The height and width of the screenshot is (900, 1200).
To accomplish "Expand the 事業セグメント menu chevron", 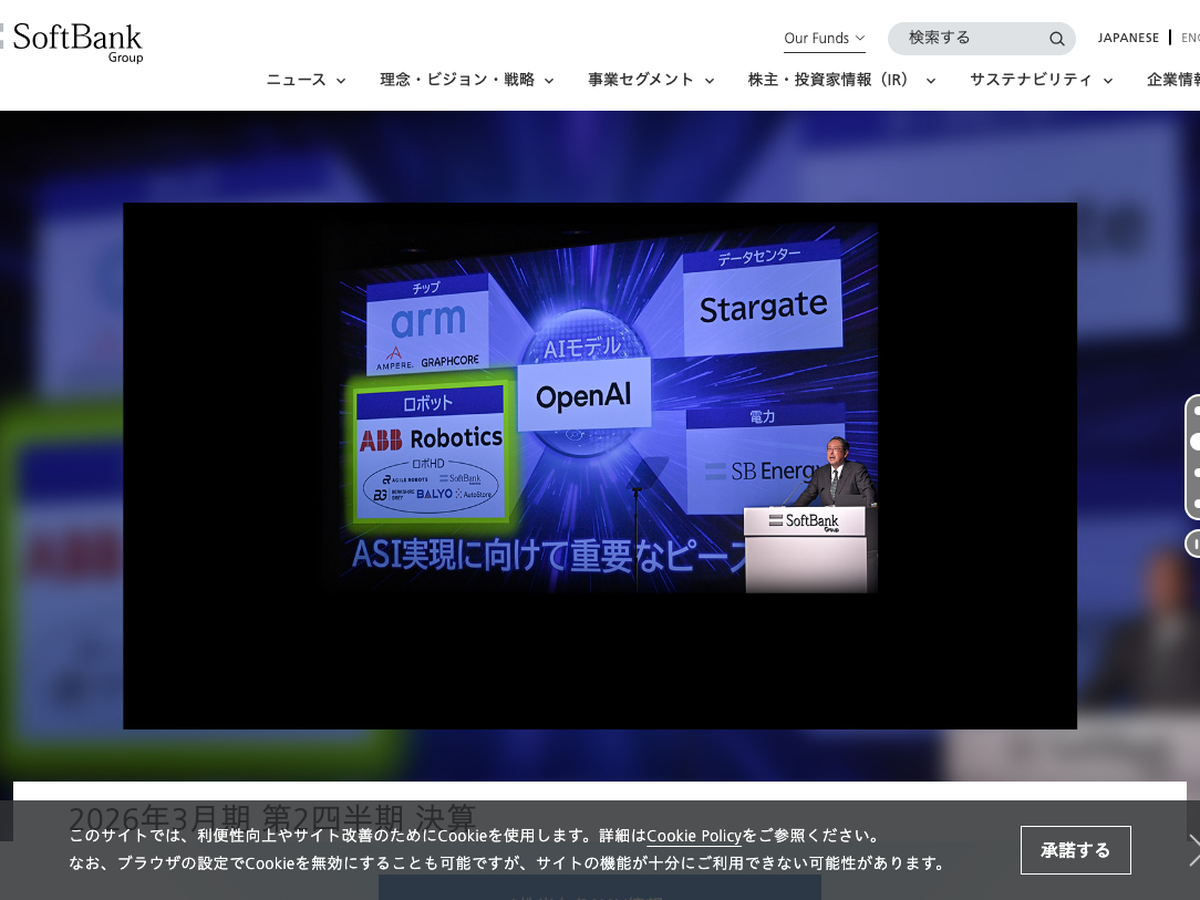I will click(x=710, y=81).
